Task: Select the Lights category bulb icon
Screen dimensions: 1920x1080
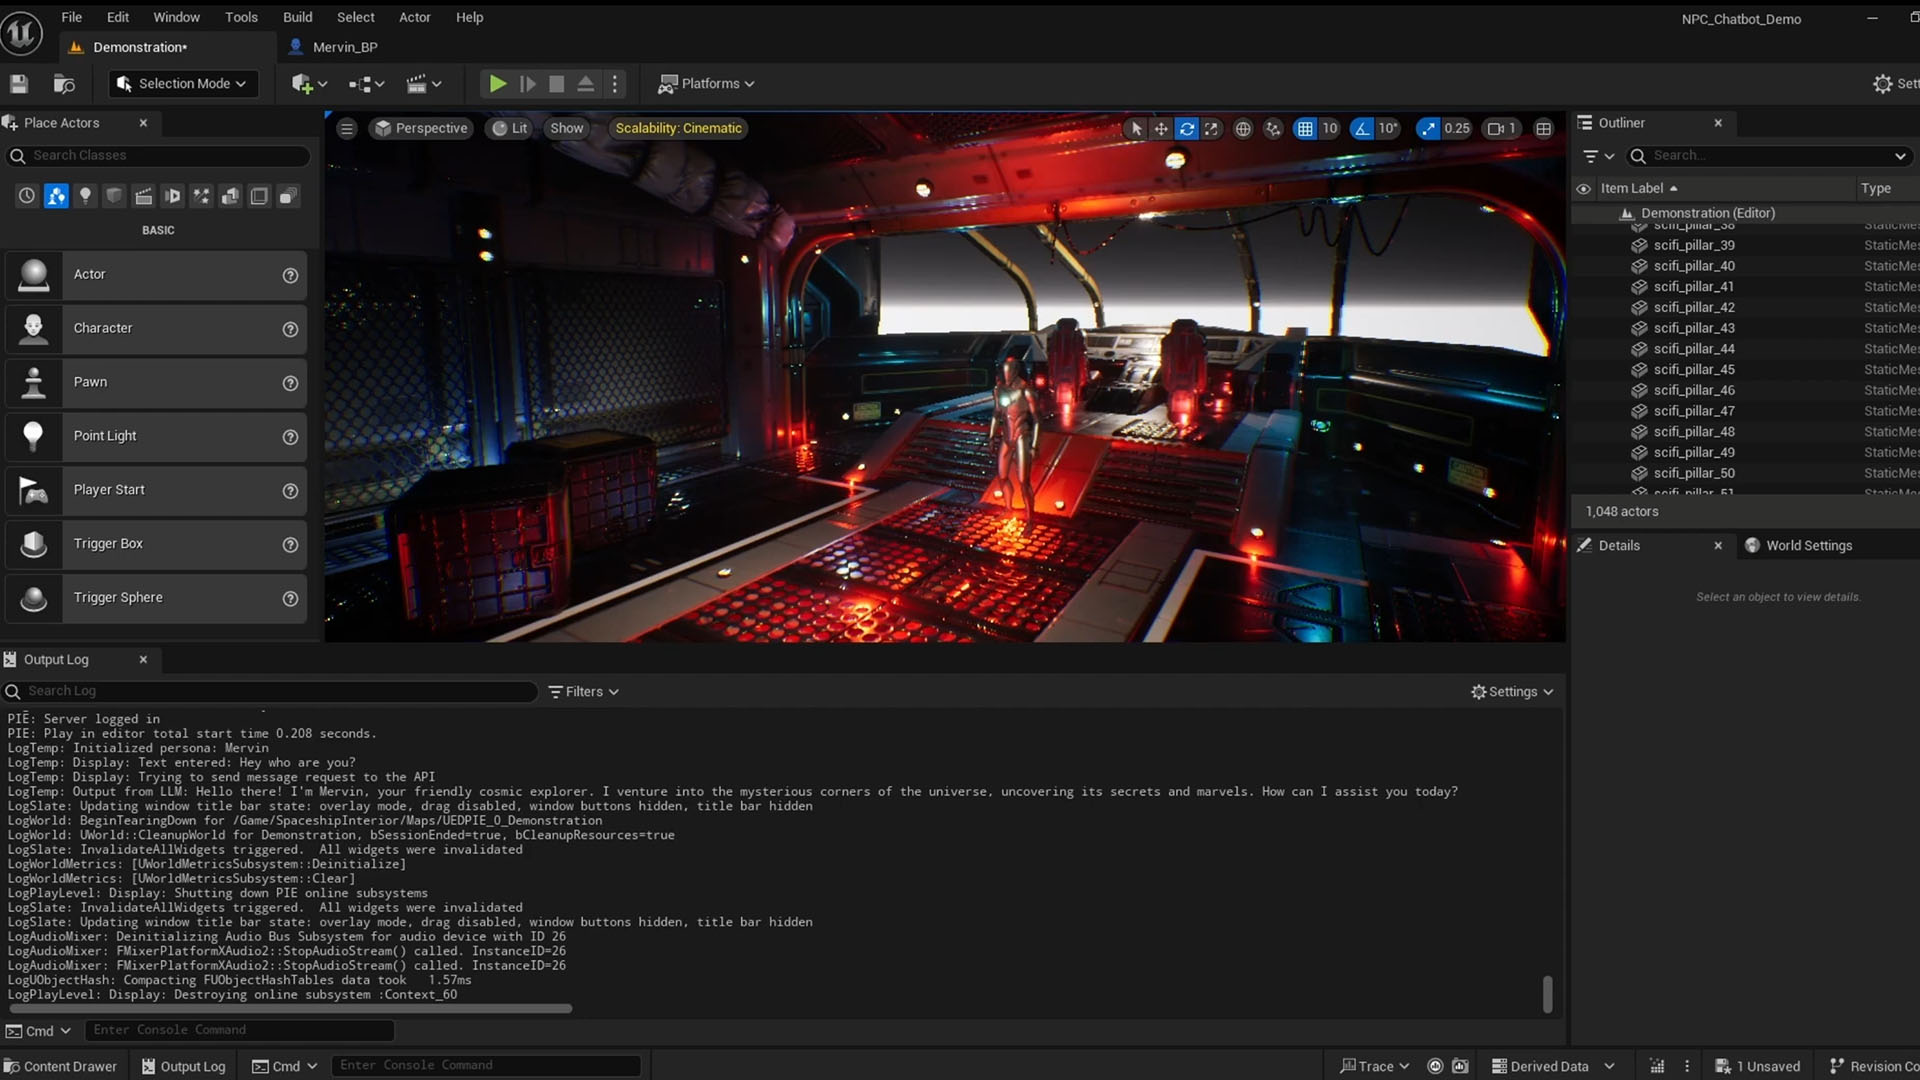Action: (85, 196)
